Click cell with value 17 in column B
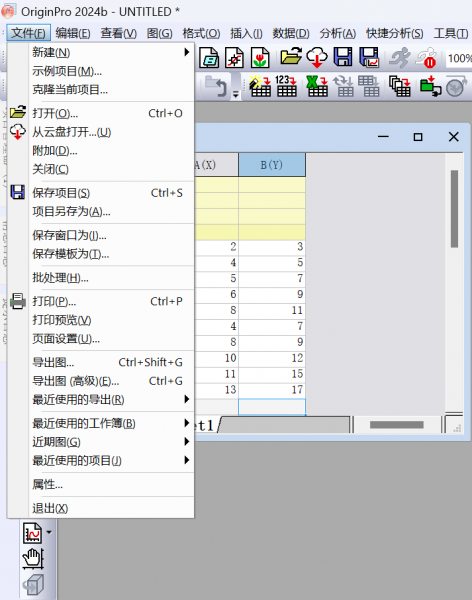This screenshot has width=472, height=600. pos(272,390)
